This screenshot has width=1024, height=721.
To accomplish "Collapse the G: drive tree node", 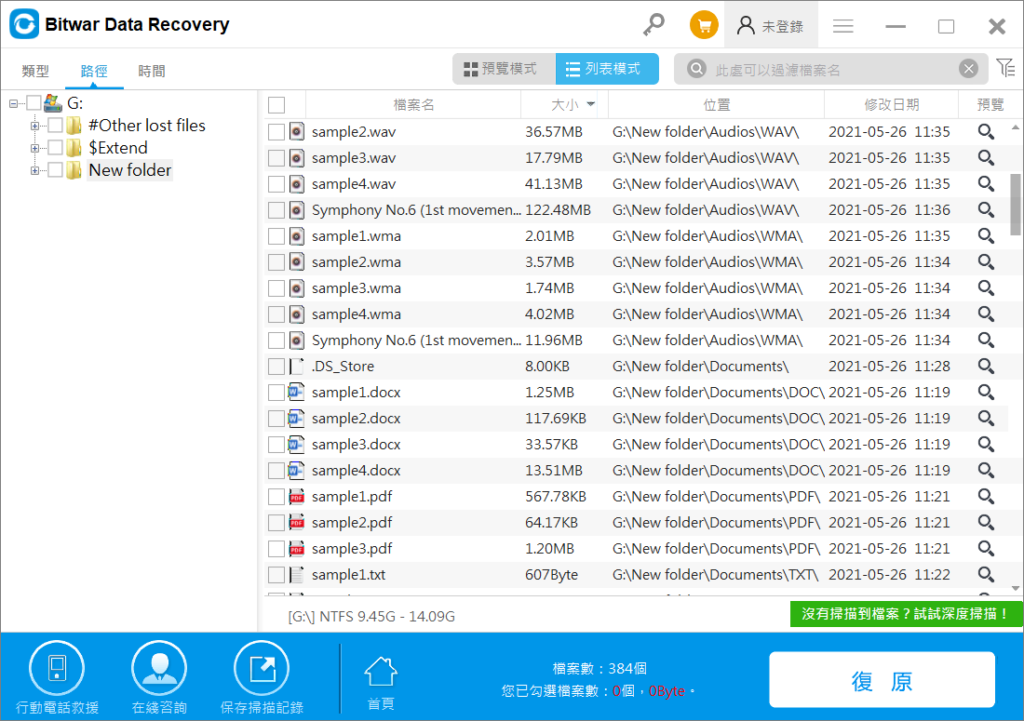I will point(13,103).
